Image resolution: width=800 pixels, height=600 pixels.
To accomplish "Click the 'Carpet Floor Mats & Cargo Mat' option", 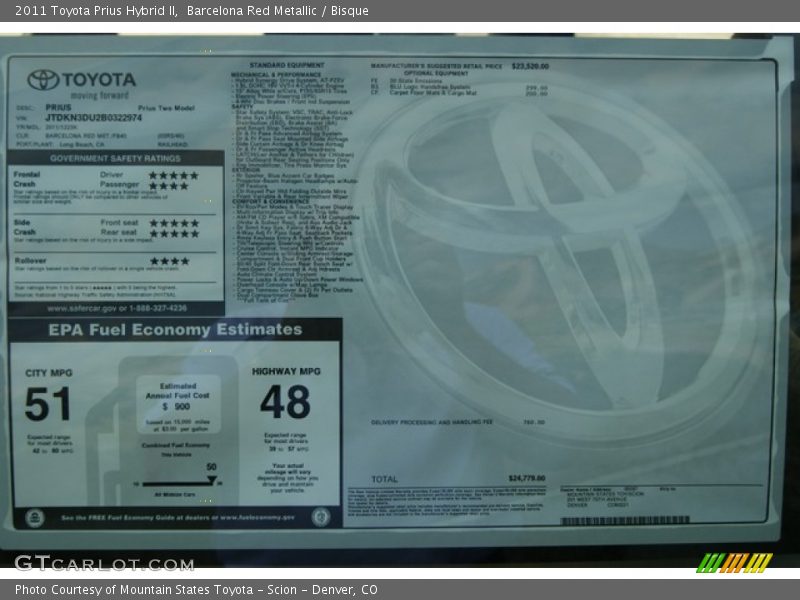I will (433, 93).
